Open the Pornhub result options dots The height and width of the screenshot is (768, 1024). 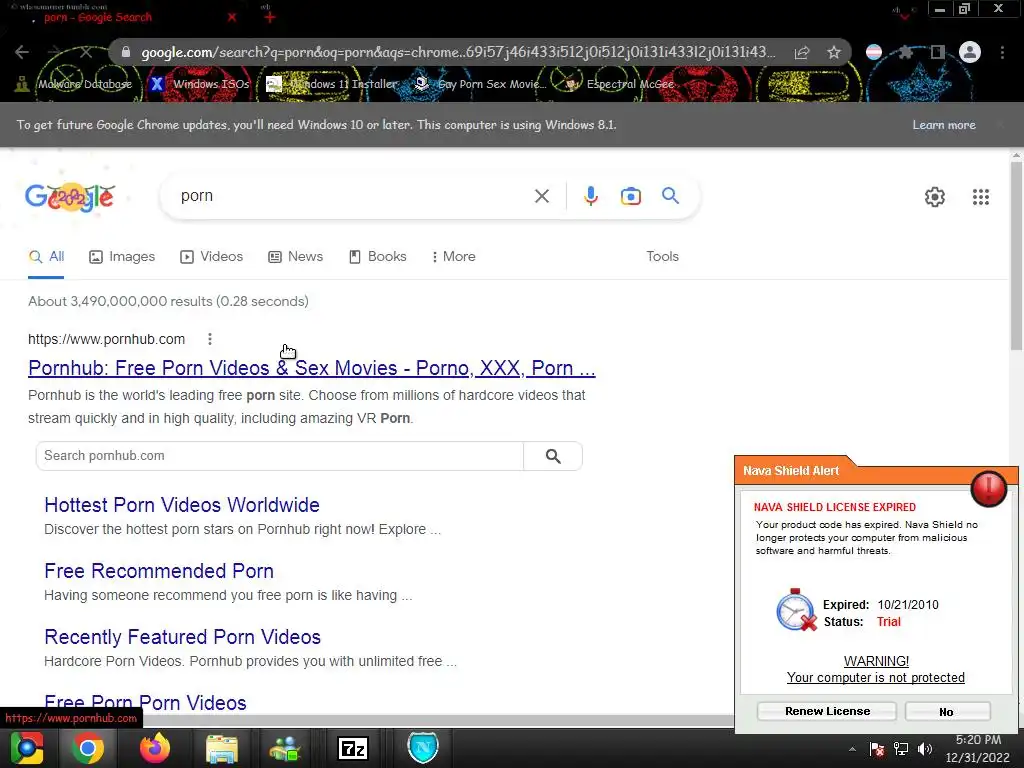210,339
